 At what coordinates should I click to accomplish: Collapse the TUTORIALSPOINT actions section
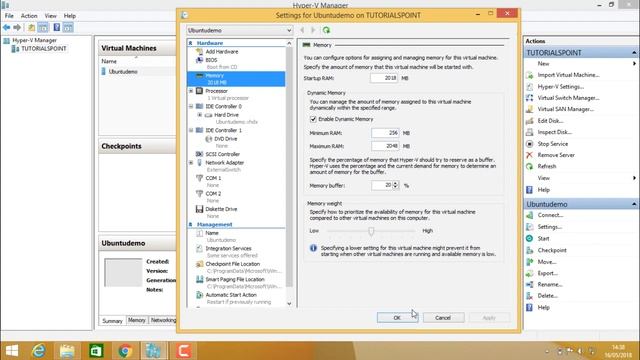pos(634,53)
